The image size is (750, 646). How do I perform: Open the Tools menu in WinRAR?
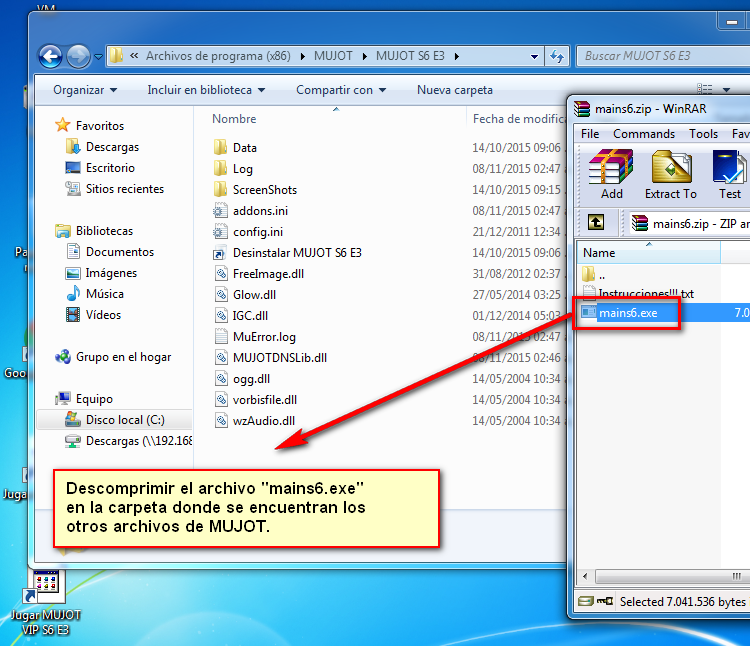(703, 133)
